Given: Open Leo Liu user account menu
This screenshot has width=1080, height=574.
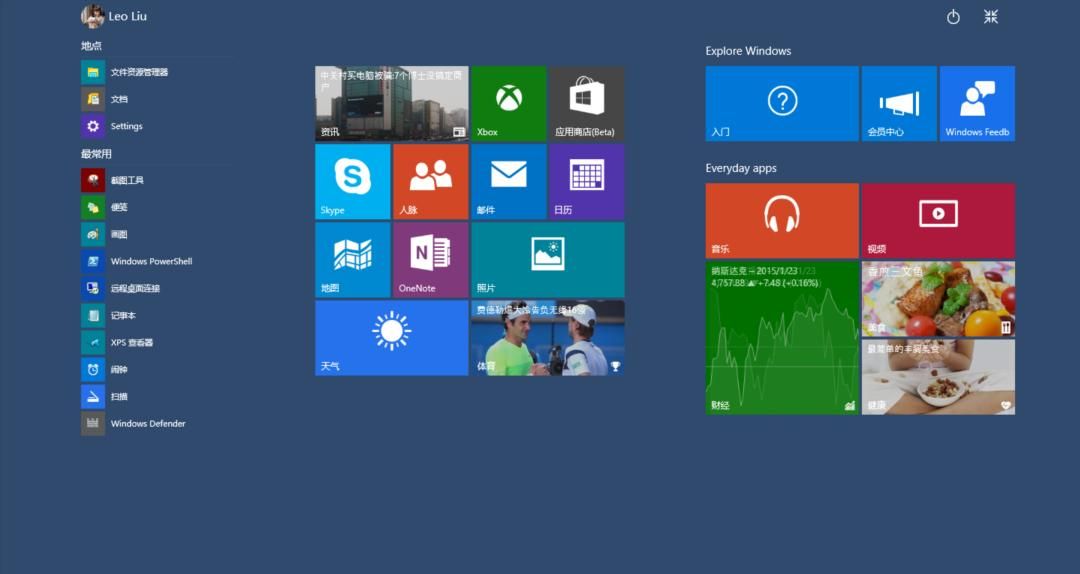Looking at the screenshot, I should coord(114,17).
